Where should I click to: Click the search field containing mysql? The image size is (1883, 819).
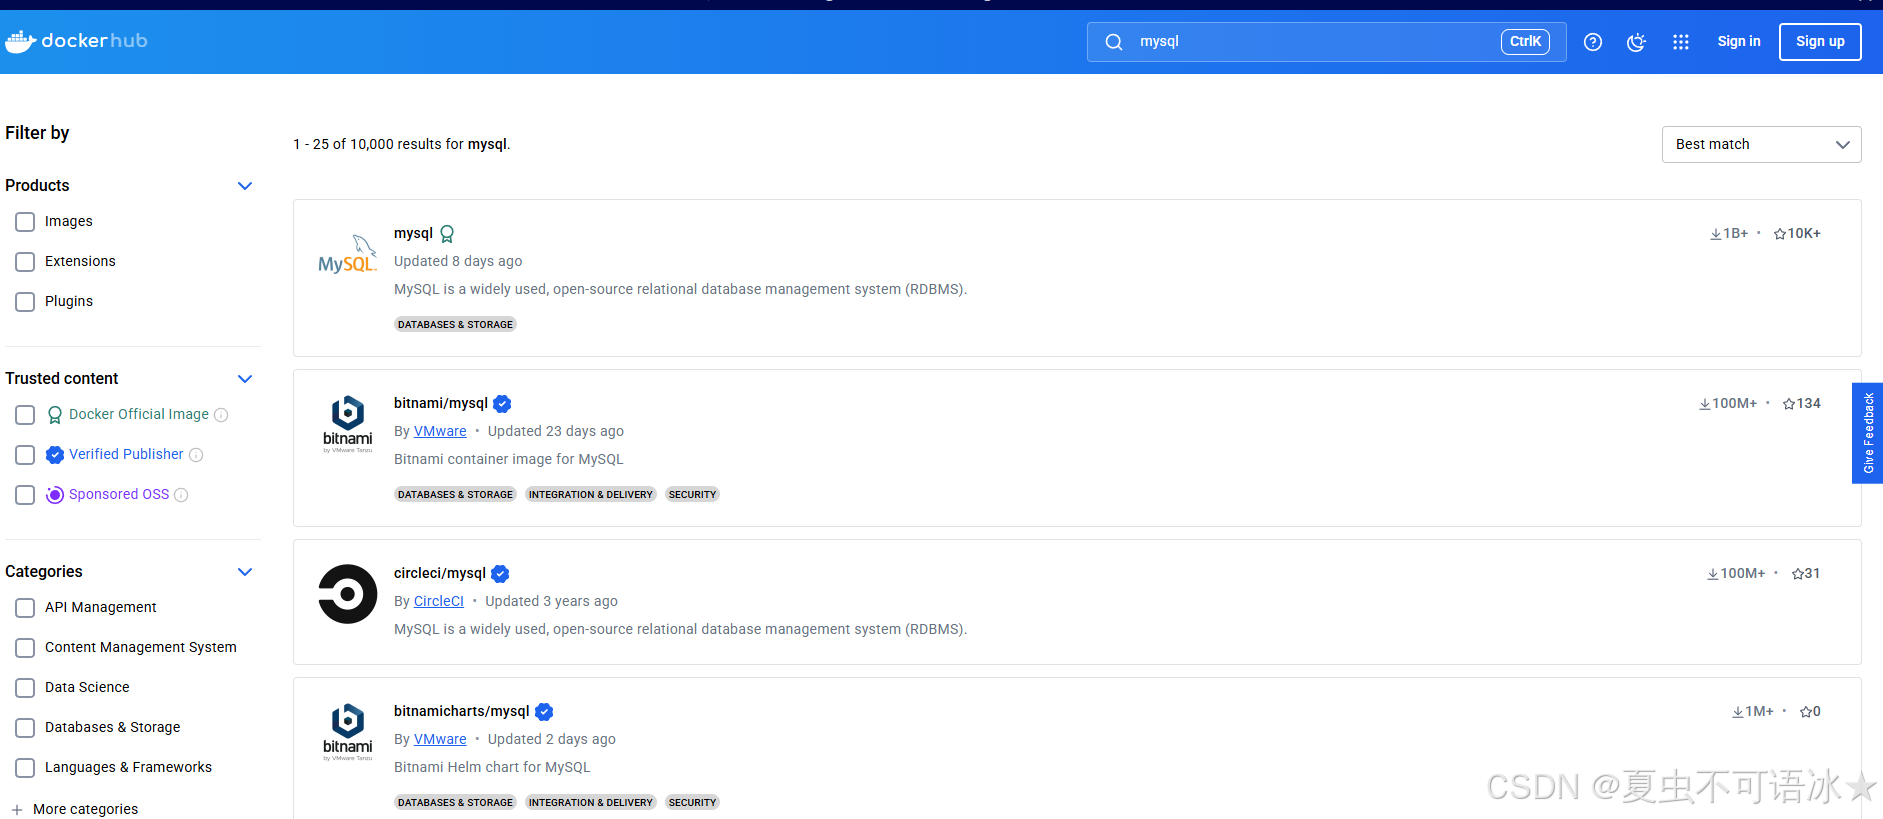(x=1326, y=42)
